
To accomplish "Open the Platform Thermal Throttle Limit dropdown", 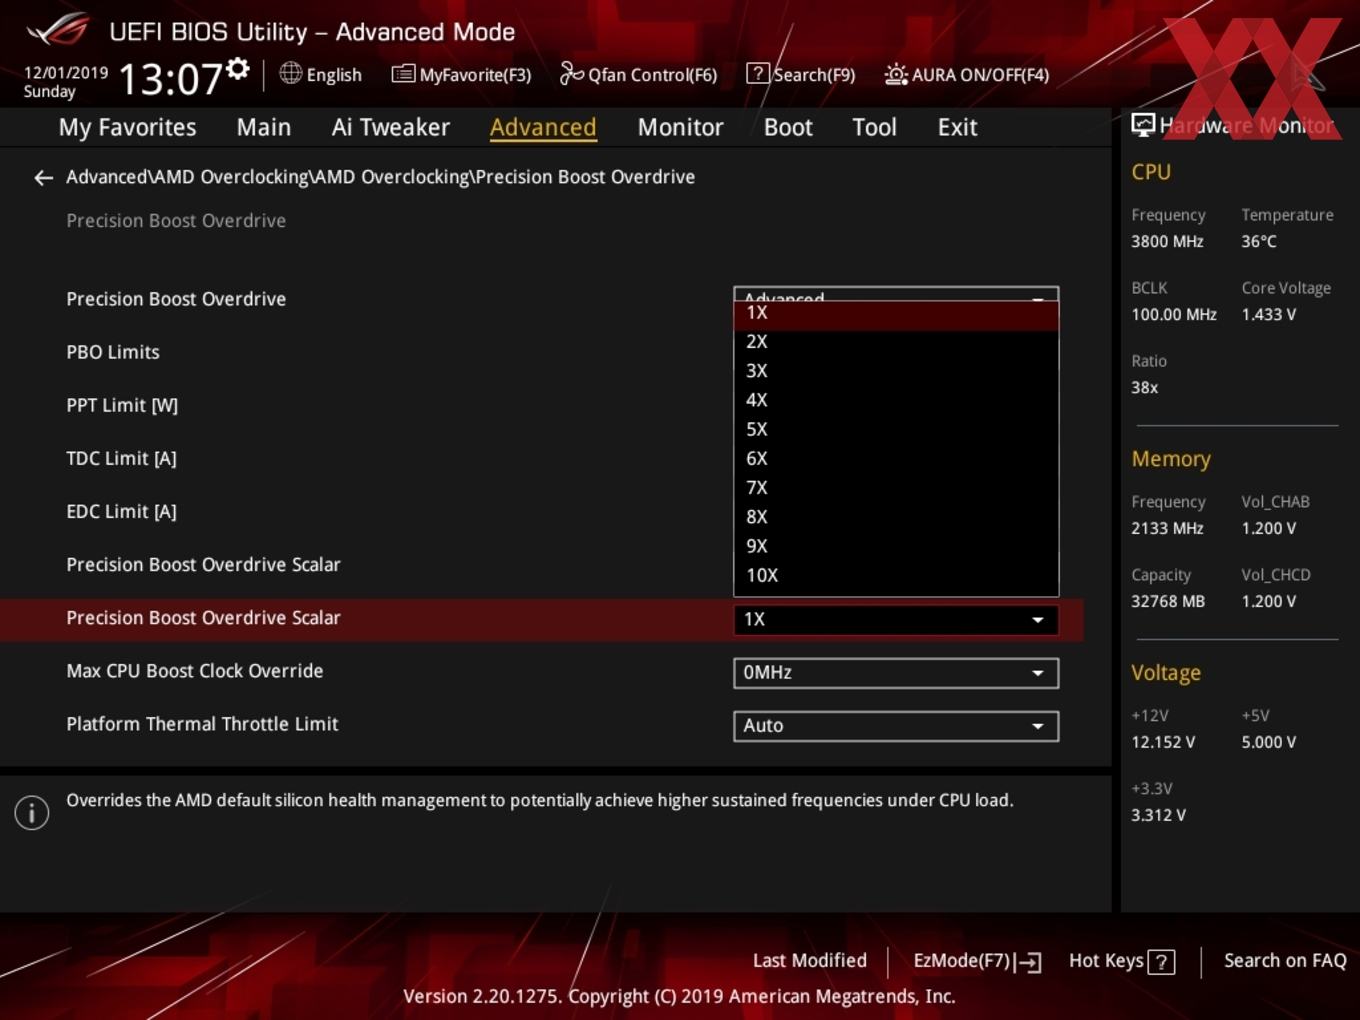I will click(x=896, y=725).
